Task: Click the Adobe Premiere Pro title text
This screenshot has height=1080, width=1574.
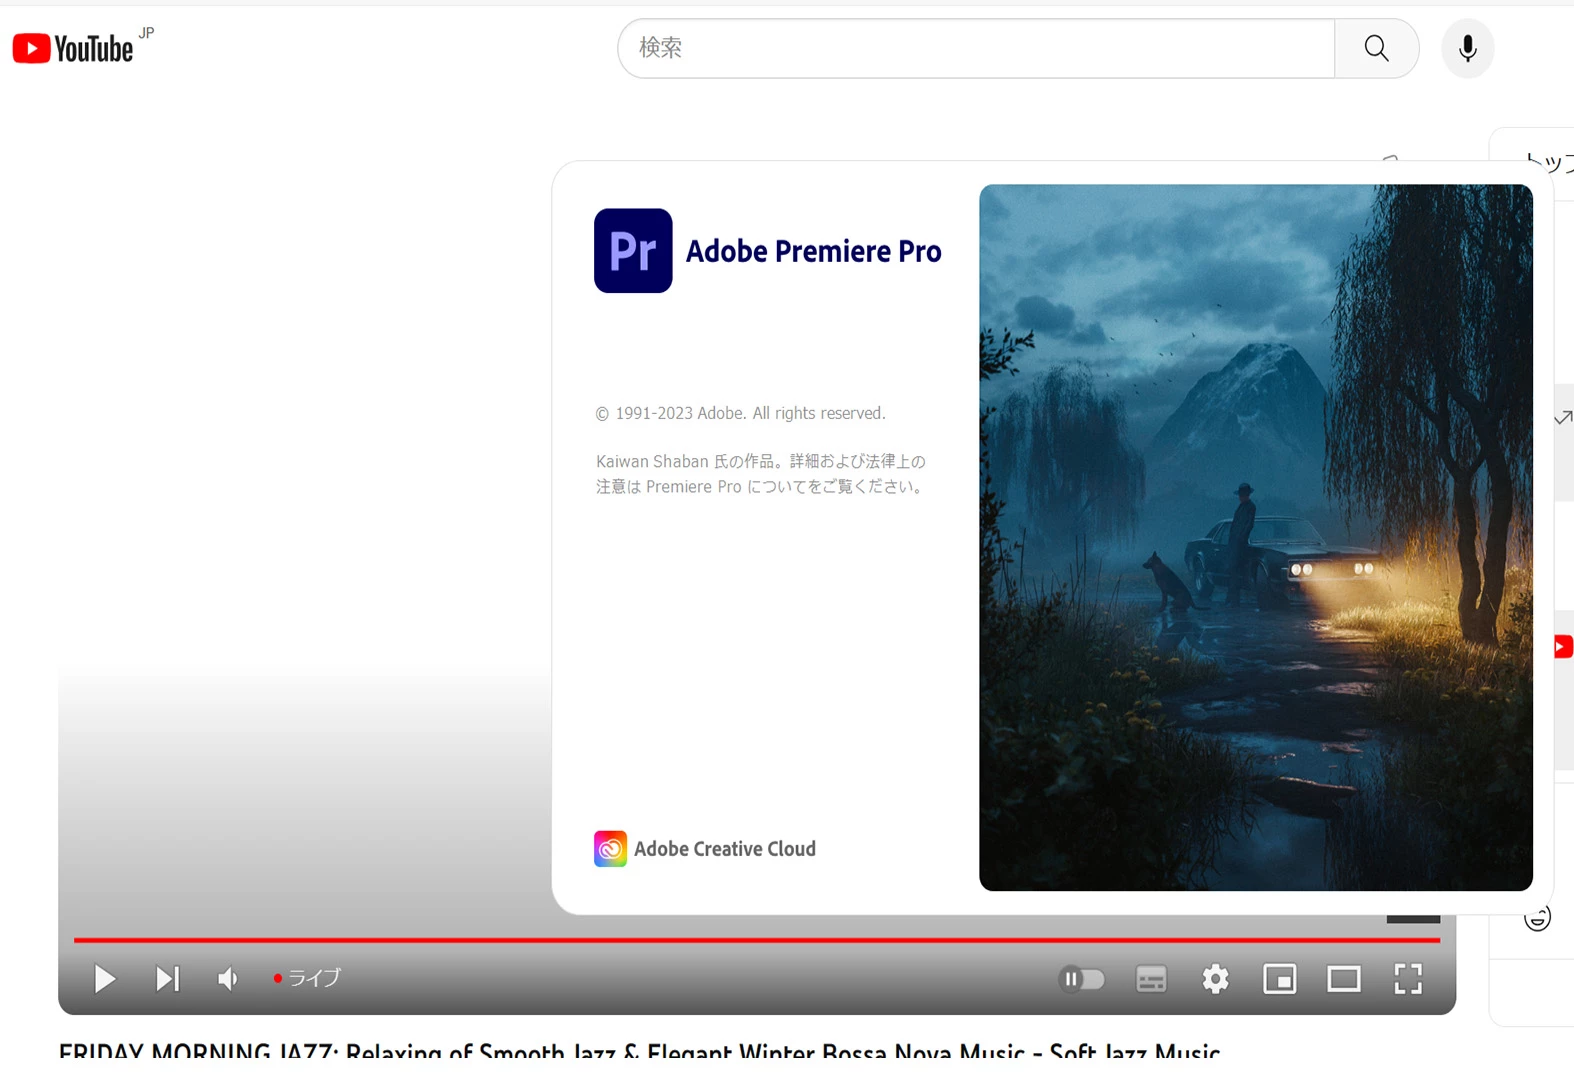Action: tap(813, 251)
